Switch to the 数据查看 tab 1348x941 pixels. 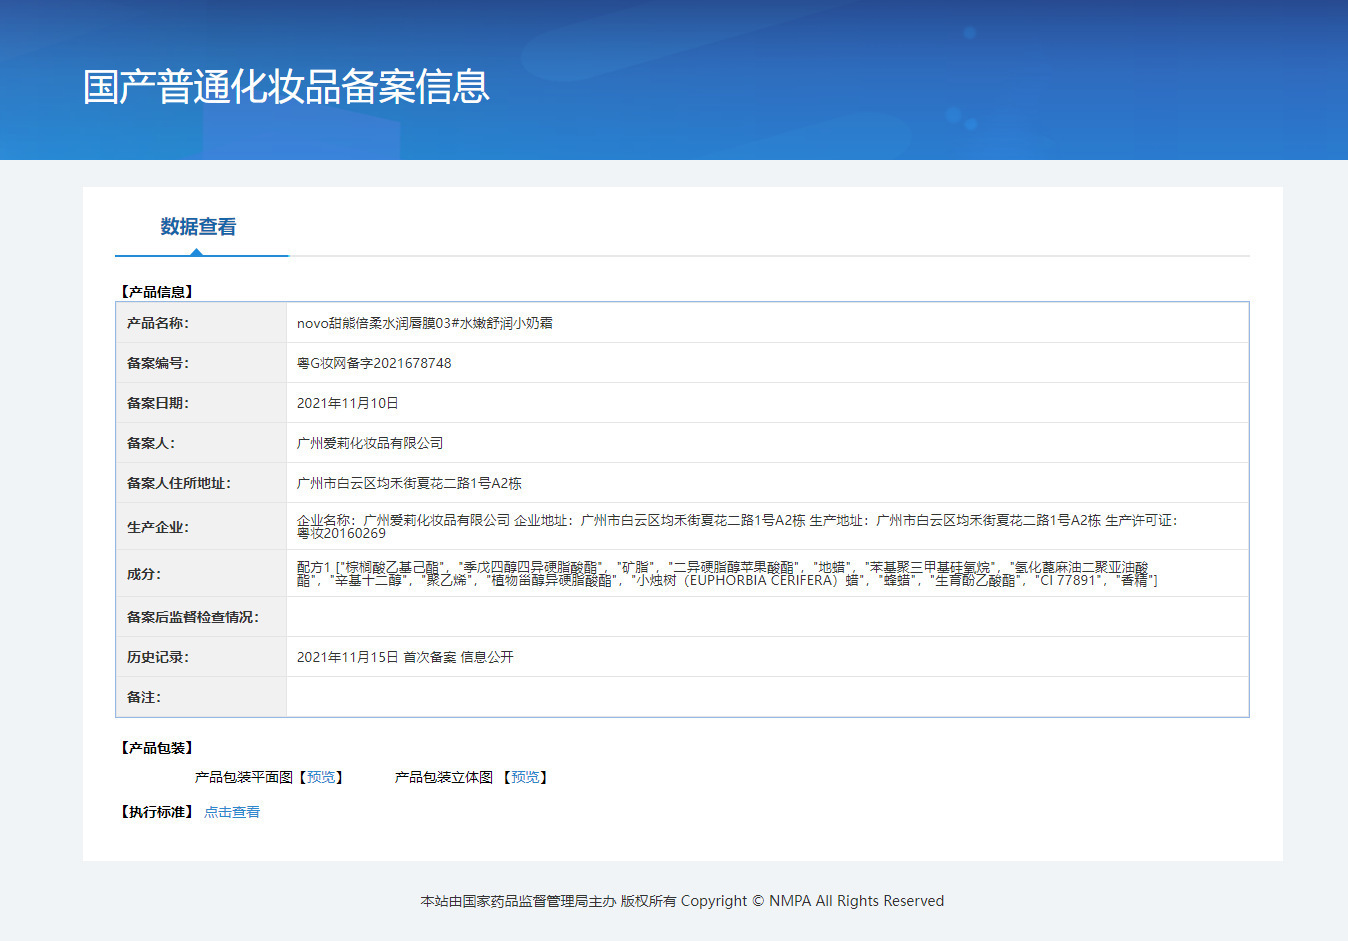coord(198,227)
